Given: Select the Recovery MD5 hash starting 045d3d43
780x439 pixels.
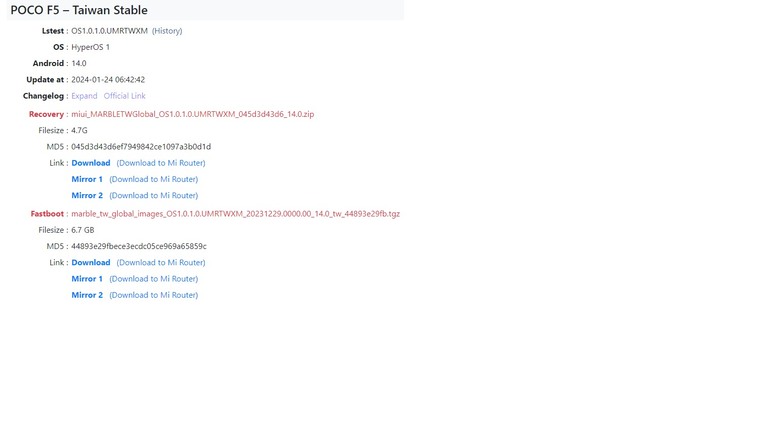Looking at the screenshot, I should (x=141, y=147).
